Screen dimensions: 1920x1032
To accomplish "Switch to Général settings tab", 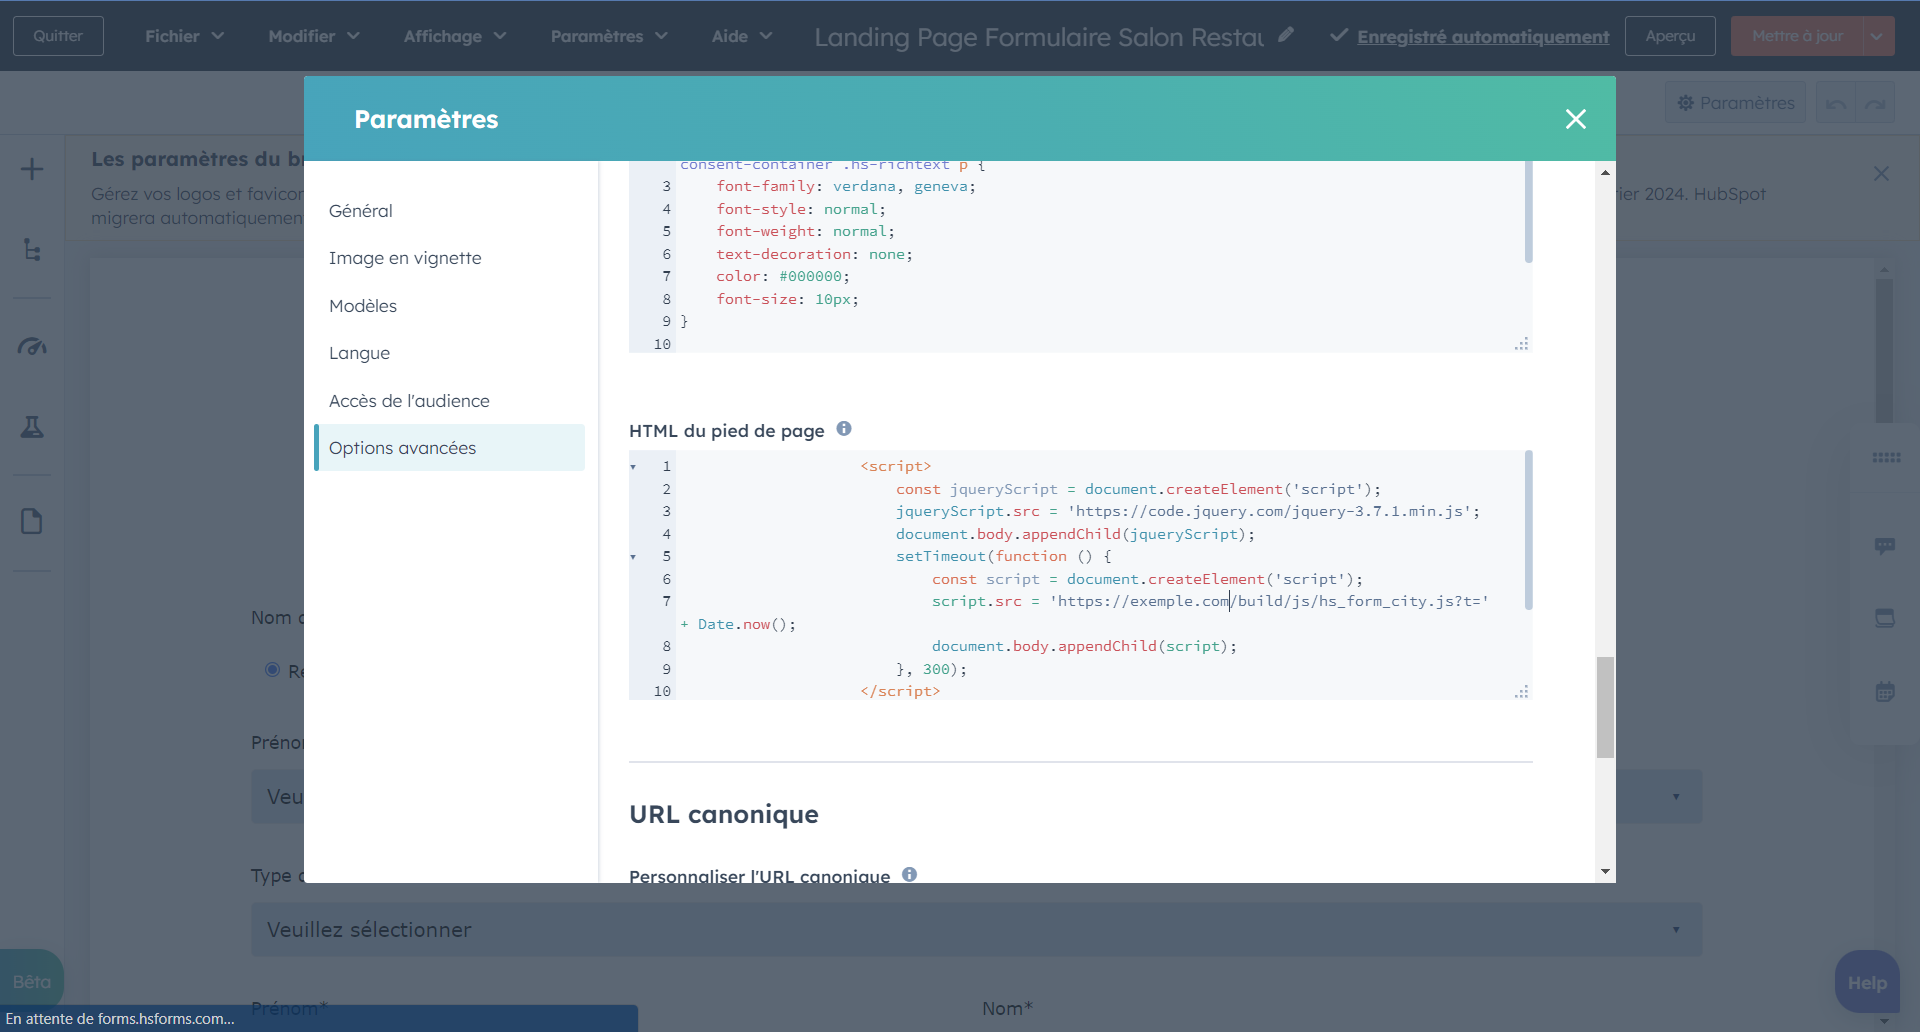I will (x=449, y=211).
